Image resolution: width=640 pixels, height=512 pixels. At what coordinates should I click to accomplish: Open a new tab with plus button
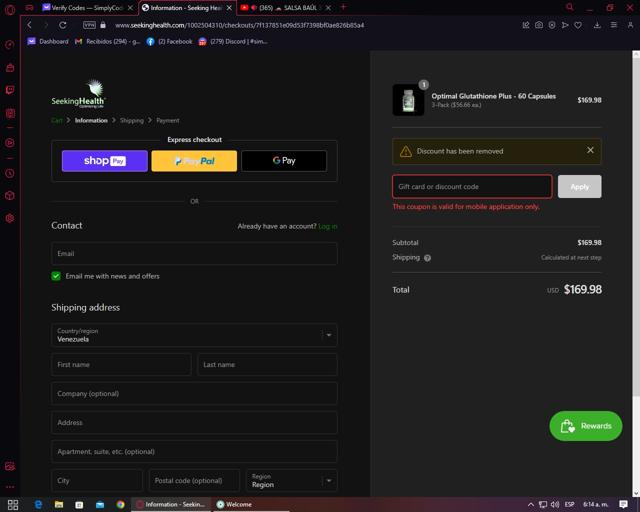[343, 7]
